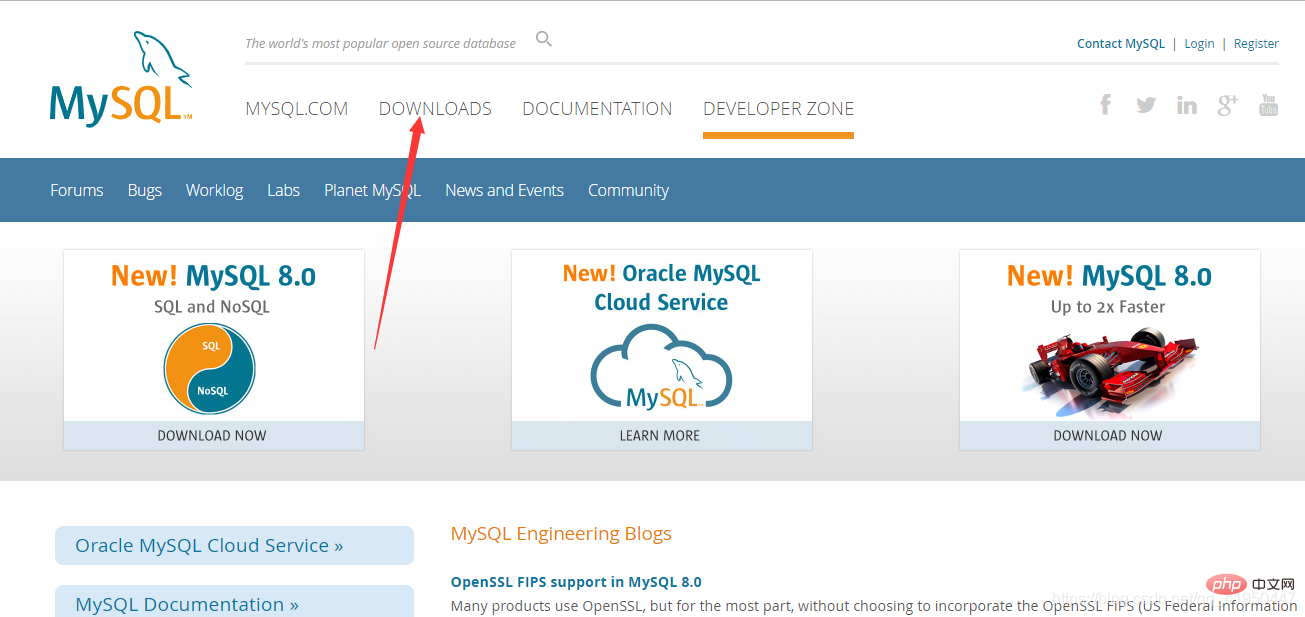
Task: Open Oracle MySQL Cloud Service » button
Action: coord(234,545)
